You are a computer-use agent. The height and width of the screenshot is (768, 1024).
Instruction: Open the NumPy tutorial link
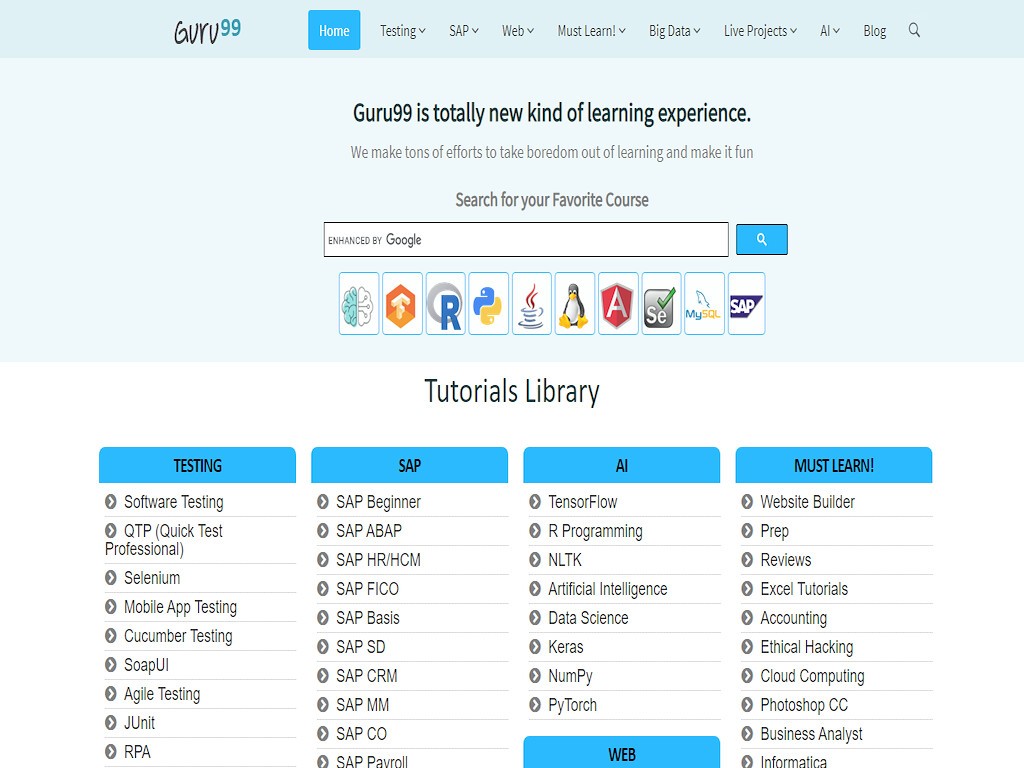(571, 676)
